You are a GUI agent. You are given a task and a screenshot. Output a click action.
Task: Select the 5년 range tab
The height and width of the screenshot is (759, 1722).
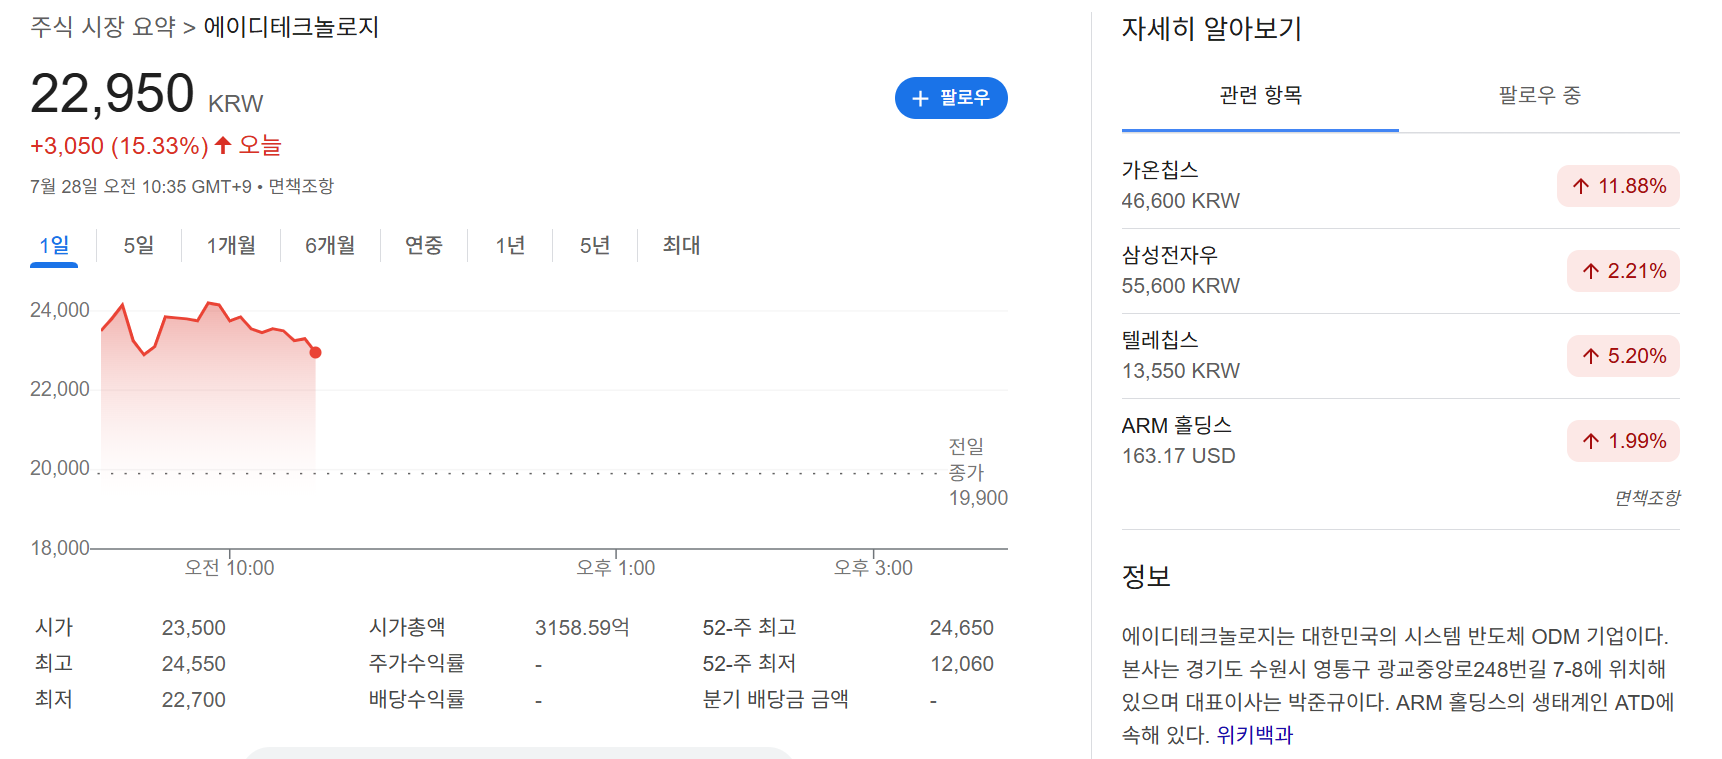coord(595,245)
